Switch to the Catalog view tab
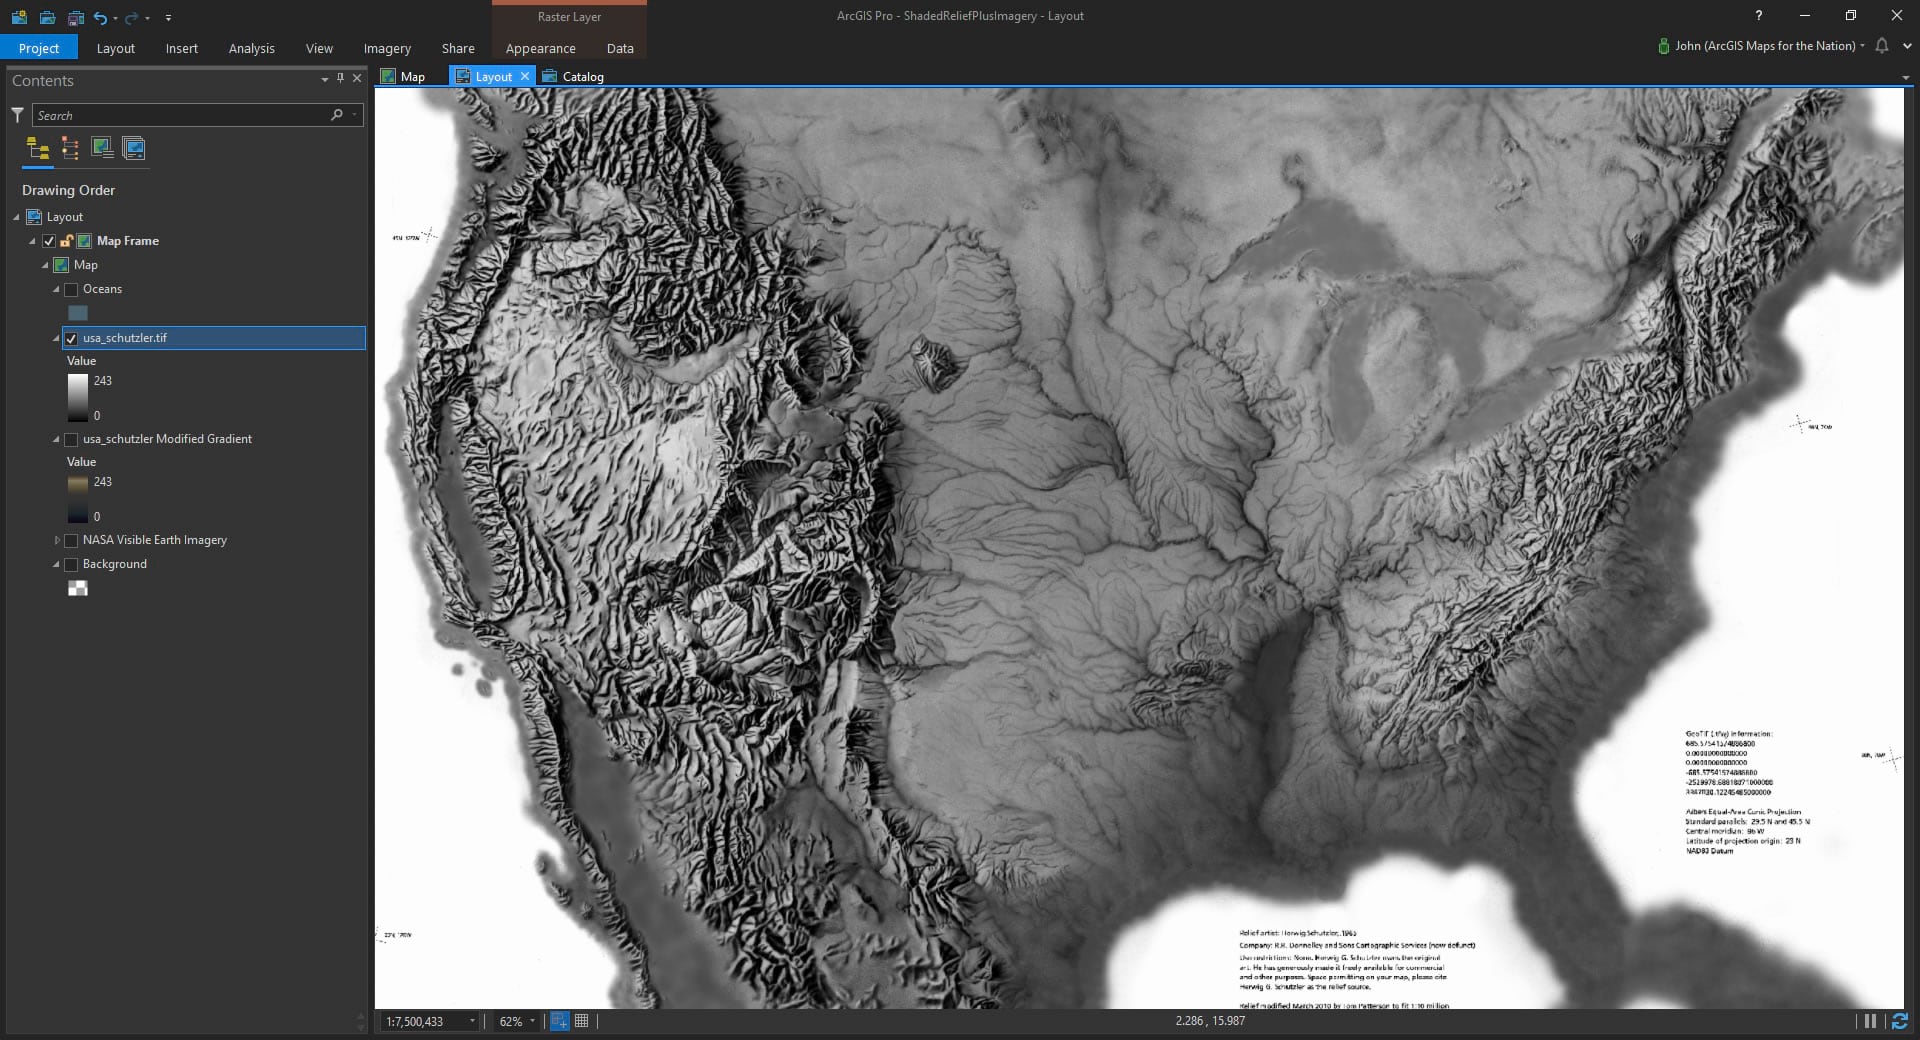 click(582, 76)
